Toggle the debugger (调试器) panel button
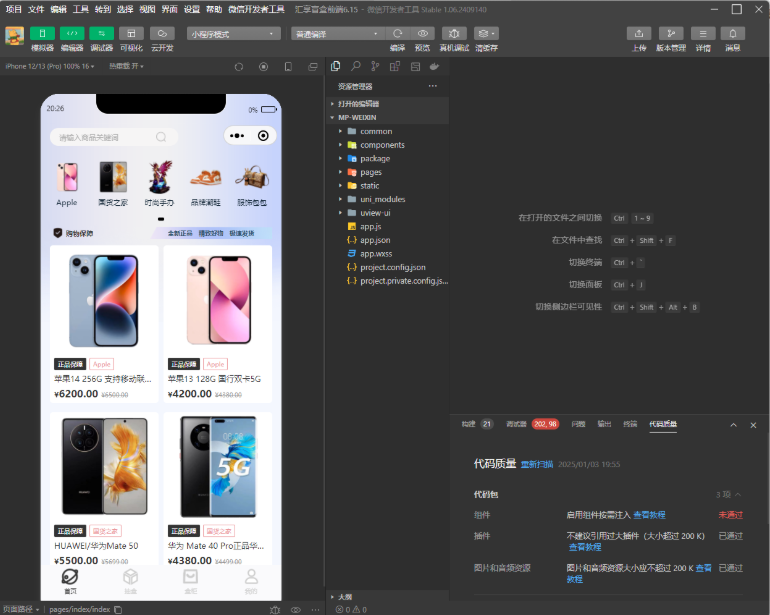Screen dimensions: 770x615 click(x=102, y=33)
